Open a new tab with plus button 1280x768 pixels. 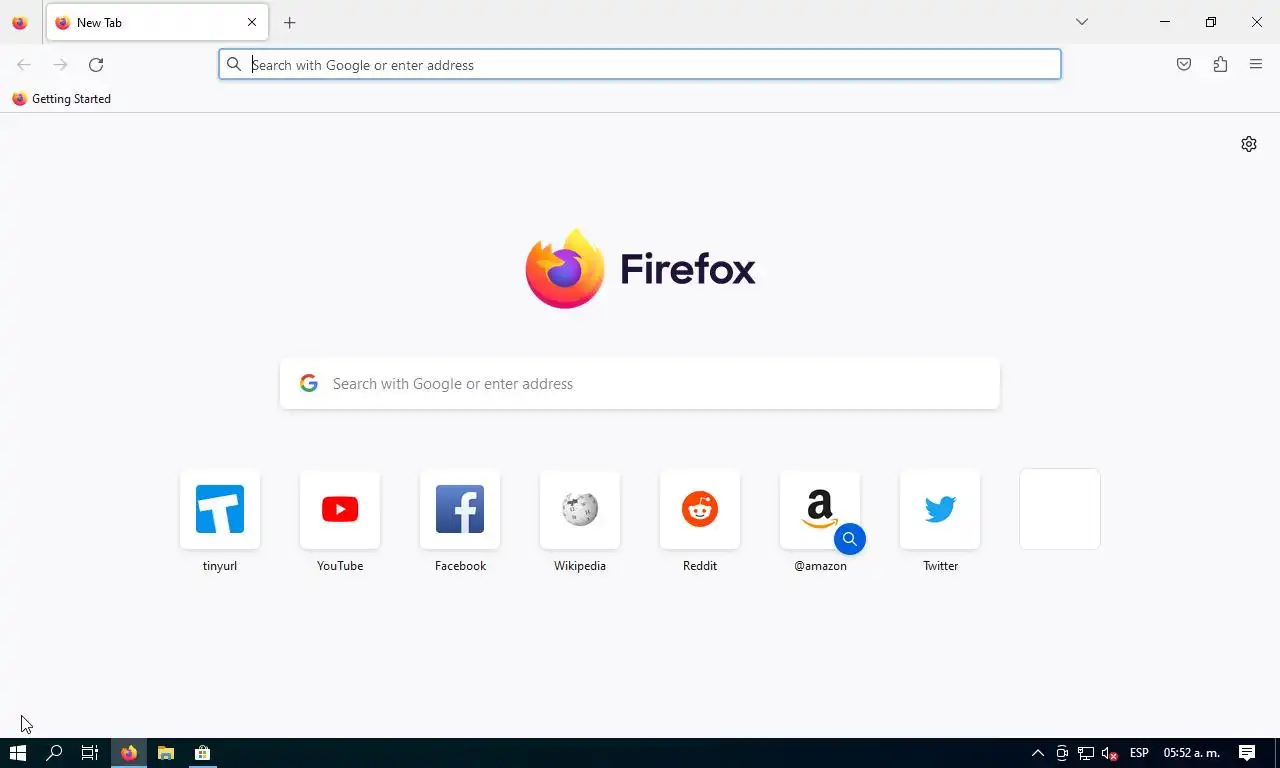click(x=290, y=23)
